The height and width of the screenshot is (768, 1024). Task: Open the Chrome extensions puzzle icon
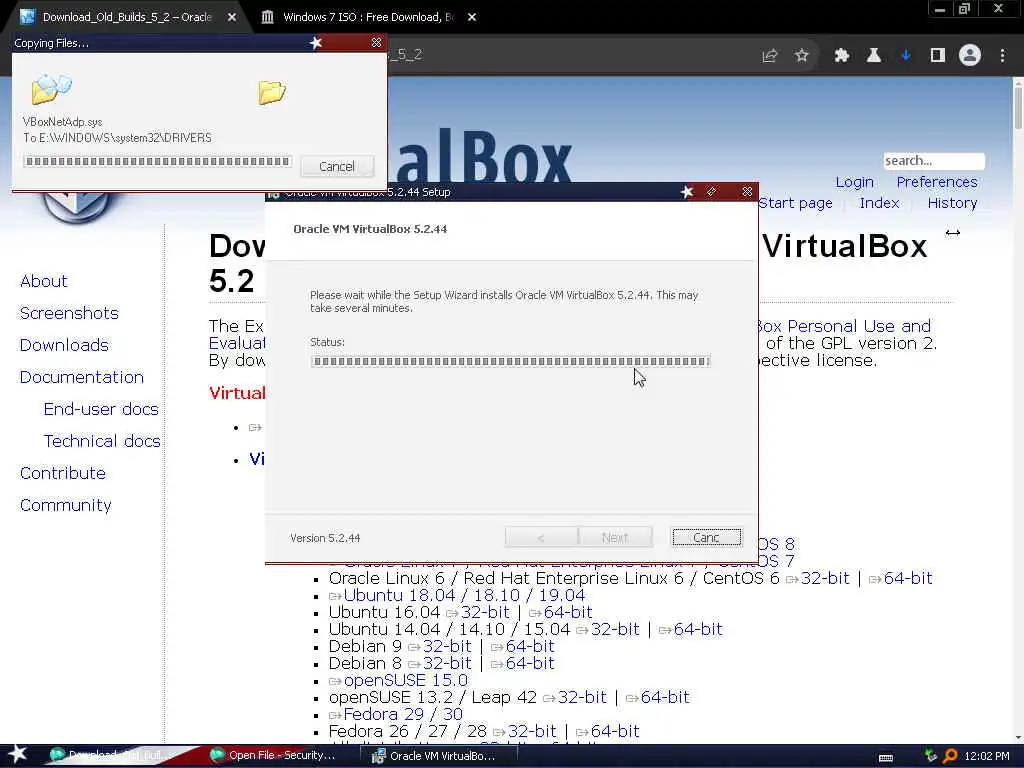pos(842,56)
